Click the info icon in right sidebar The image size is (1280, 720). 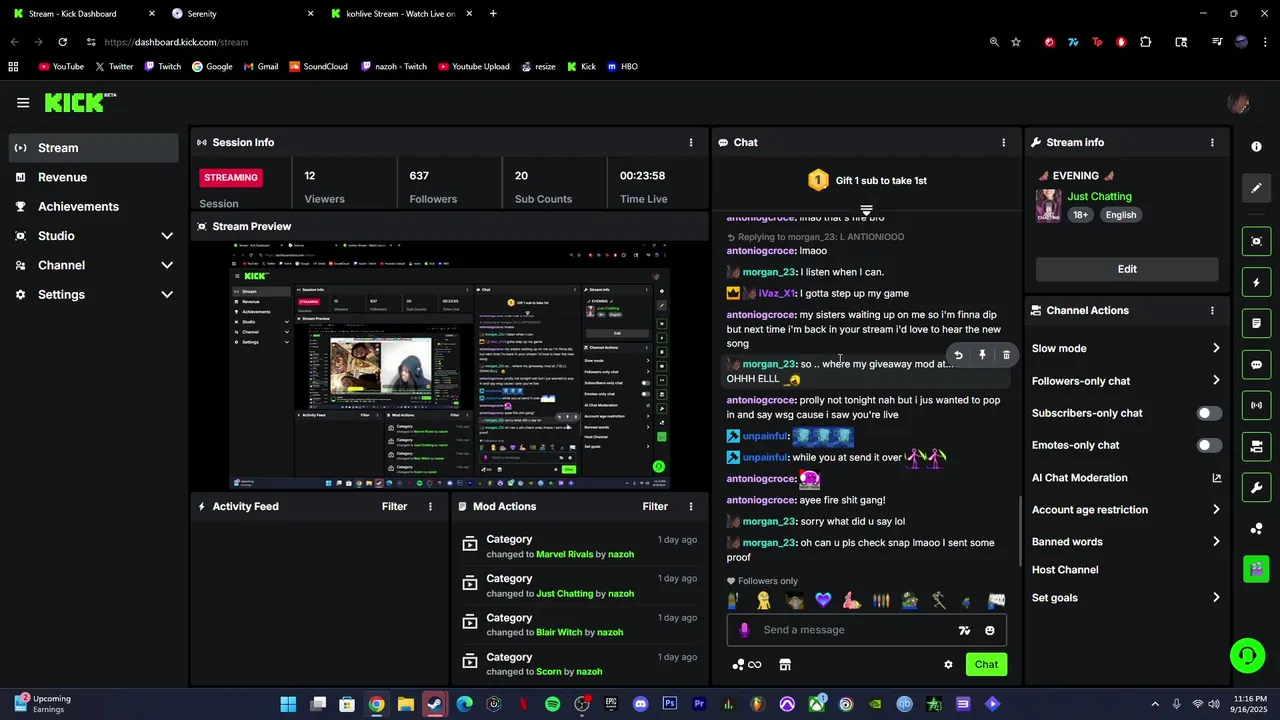(1257, 146)
